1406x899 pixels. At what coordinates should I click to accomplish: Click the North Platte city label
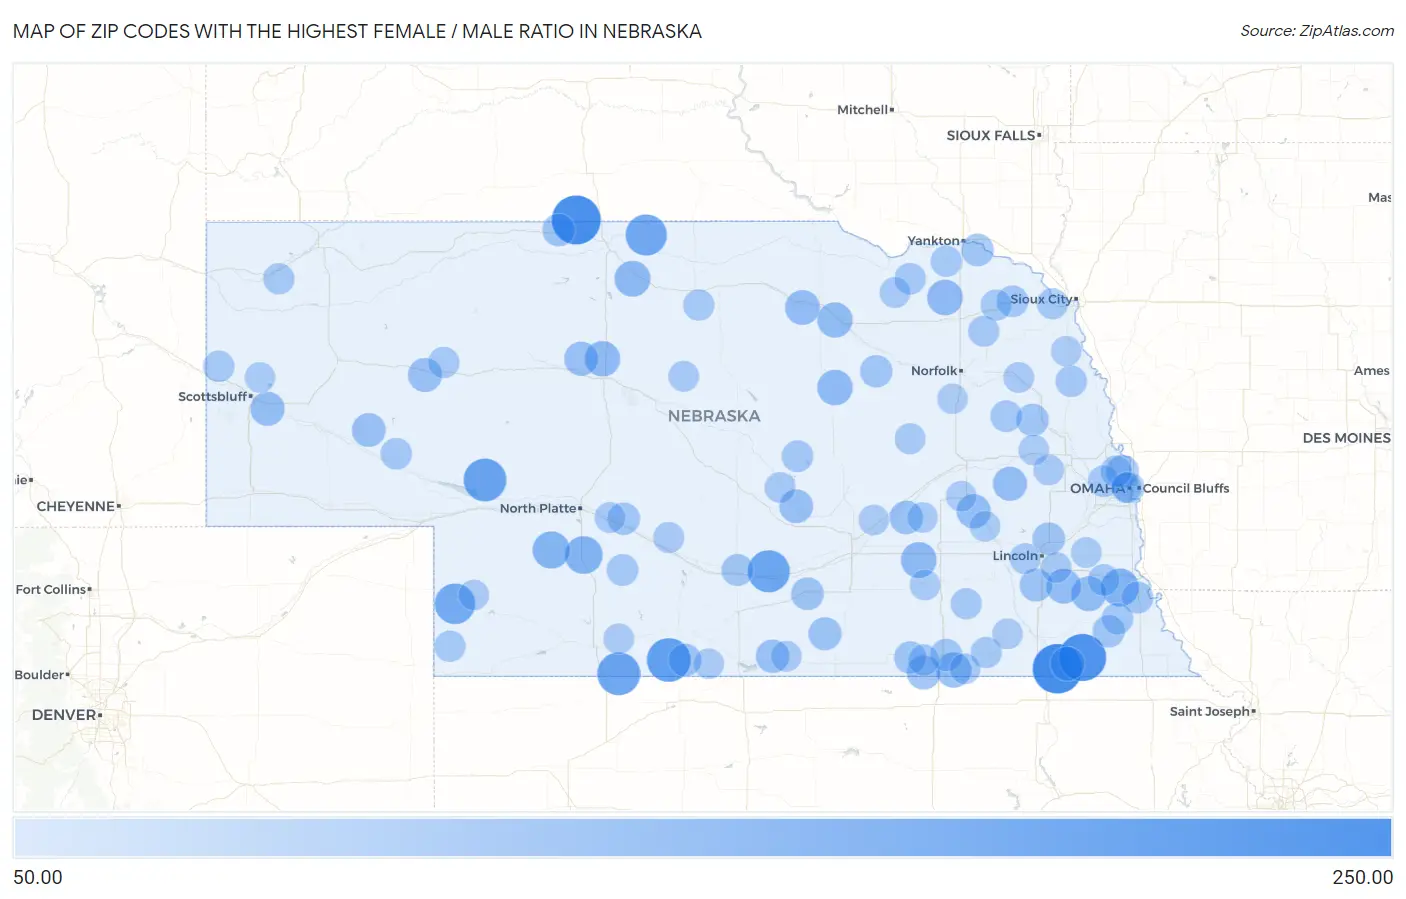pos(538,508)
